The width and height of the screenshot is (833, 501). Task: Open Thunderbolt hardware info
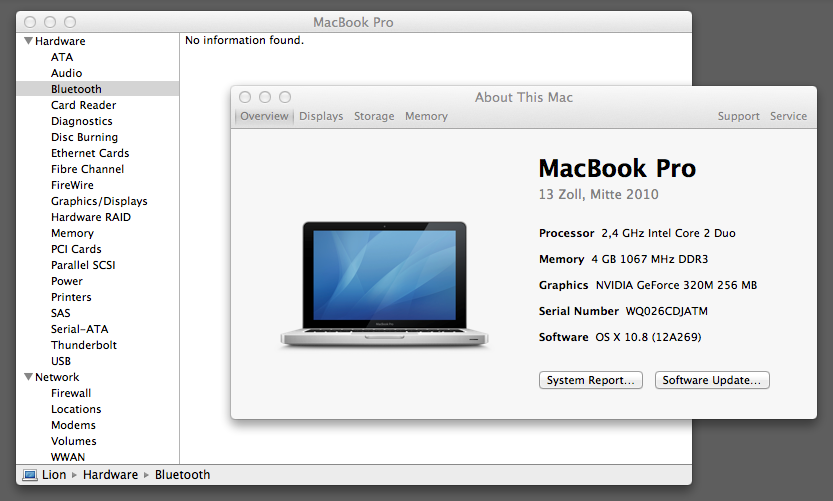84,345
